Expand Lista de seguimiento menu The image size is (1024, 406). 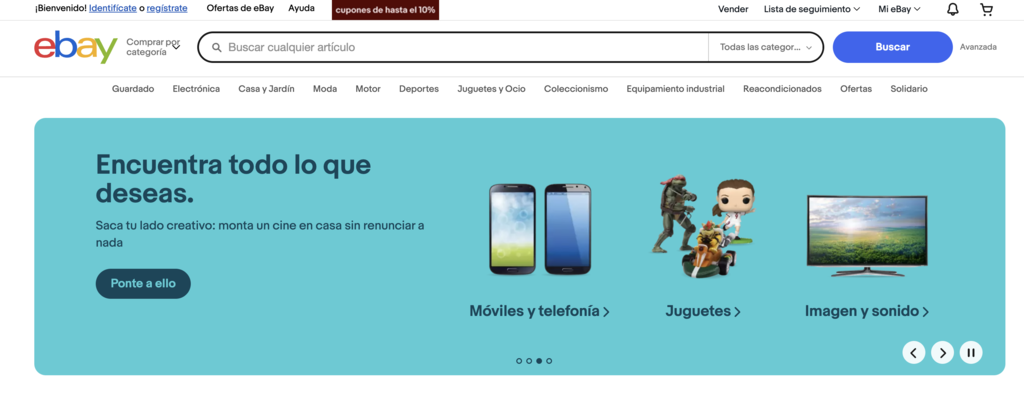coord(812,9)
